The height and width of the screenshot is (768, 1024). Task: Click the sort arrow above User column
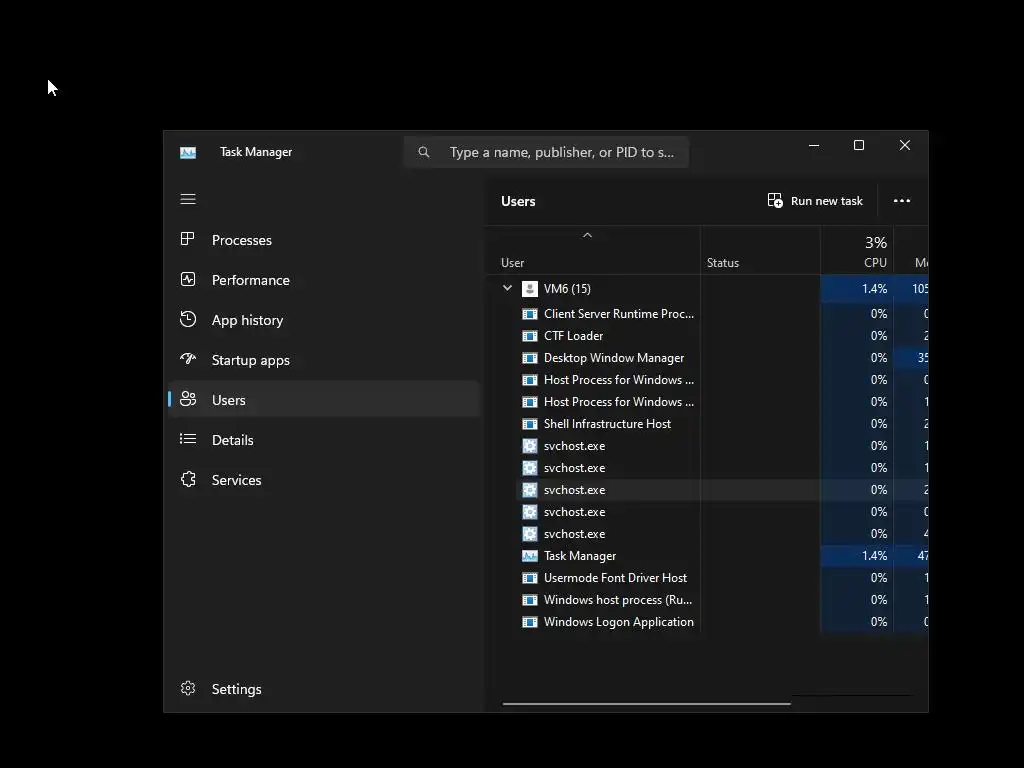coord(587,235)
